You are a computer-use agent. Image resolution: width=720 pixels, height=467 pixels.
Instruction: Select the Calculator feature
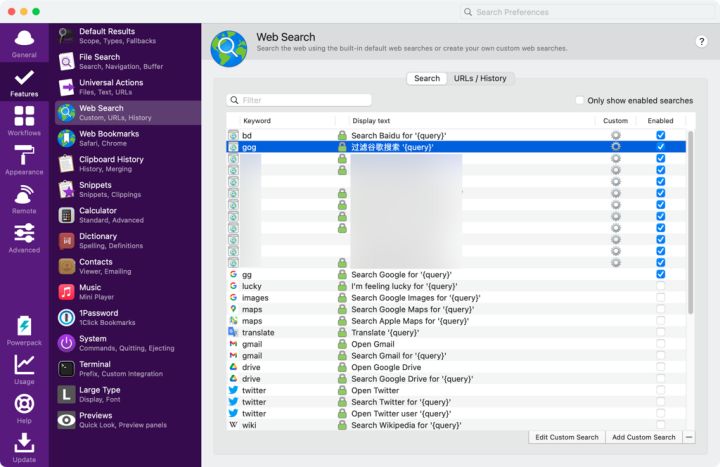128,215
